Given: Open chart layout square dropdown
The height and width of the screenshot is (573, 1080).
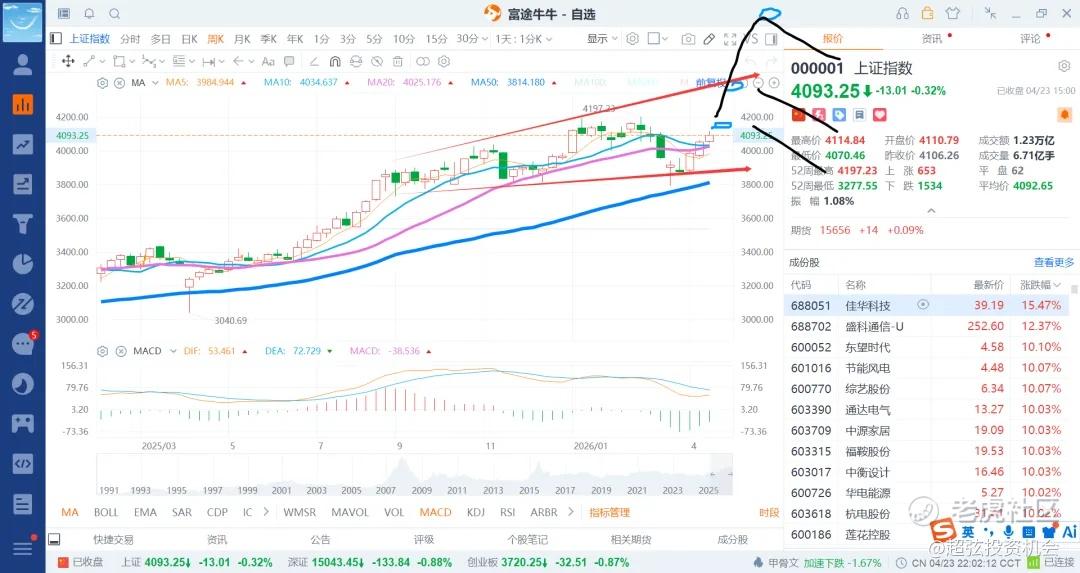Looking at the screenshot, I should point(658,39).
